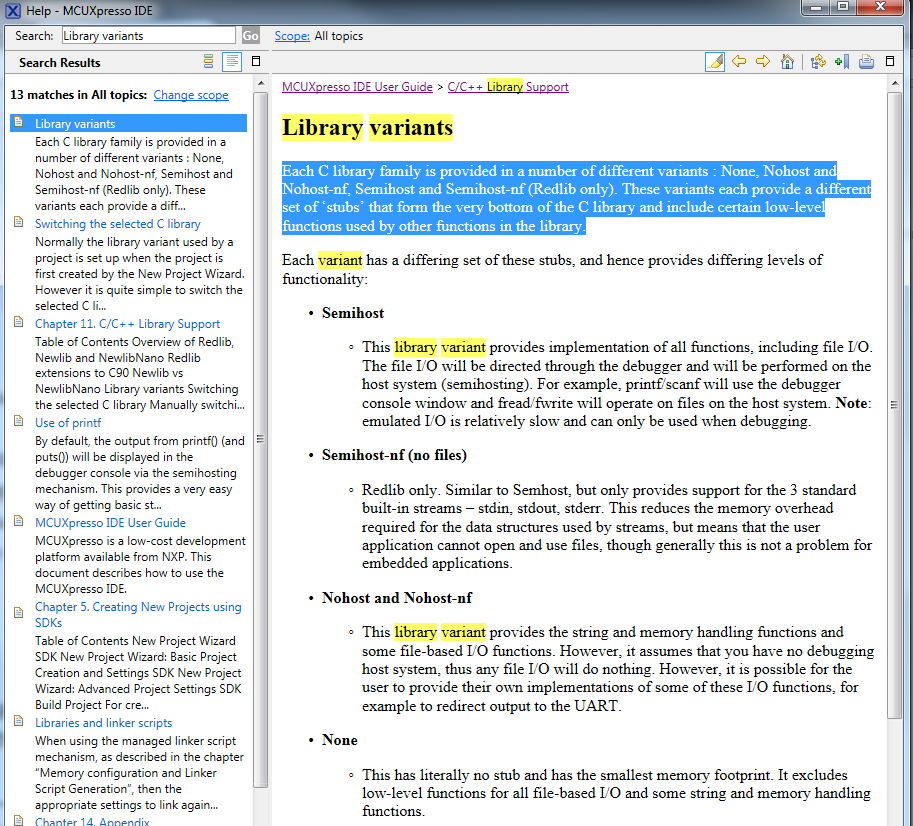Open Switching the selected C library result
913x826 pixels.
click(x=118, y=224)
